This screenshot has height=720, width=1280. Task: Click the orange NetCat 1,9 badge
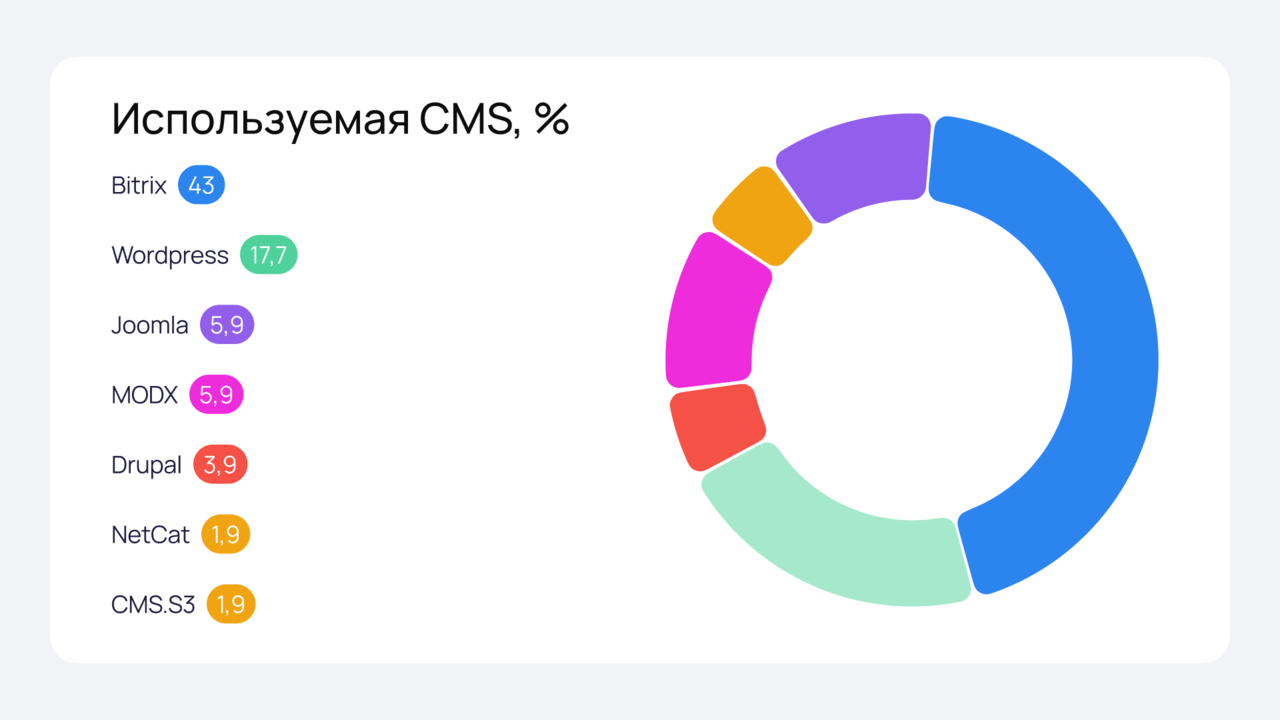coord(225,535)
